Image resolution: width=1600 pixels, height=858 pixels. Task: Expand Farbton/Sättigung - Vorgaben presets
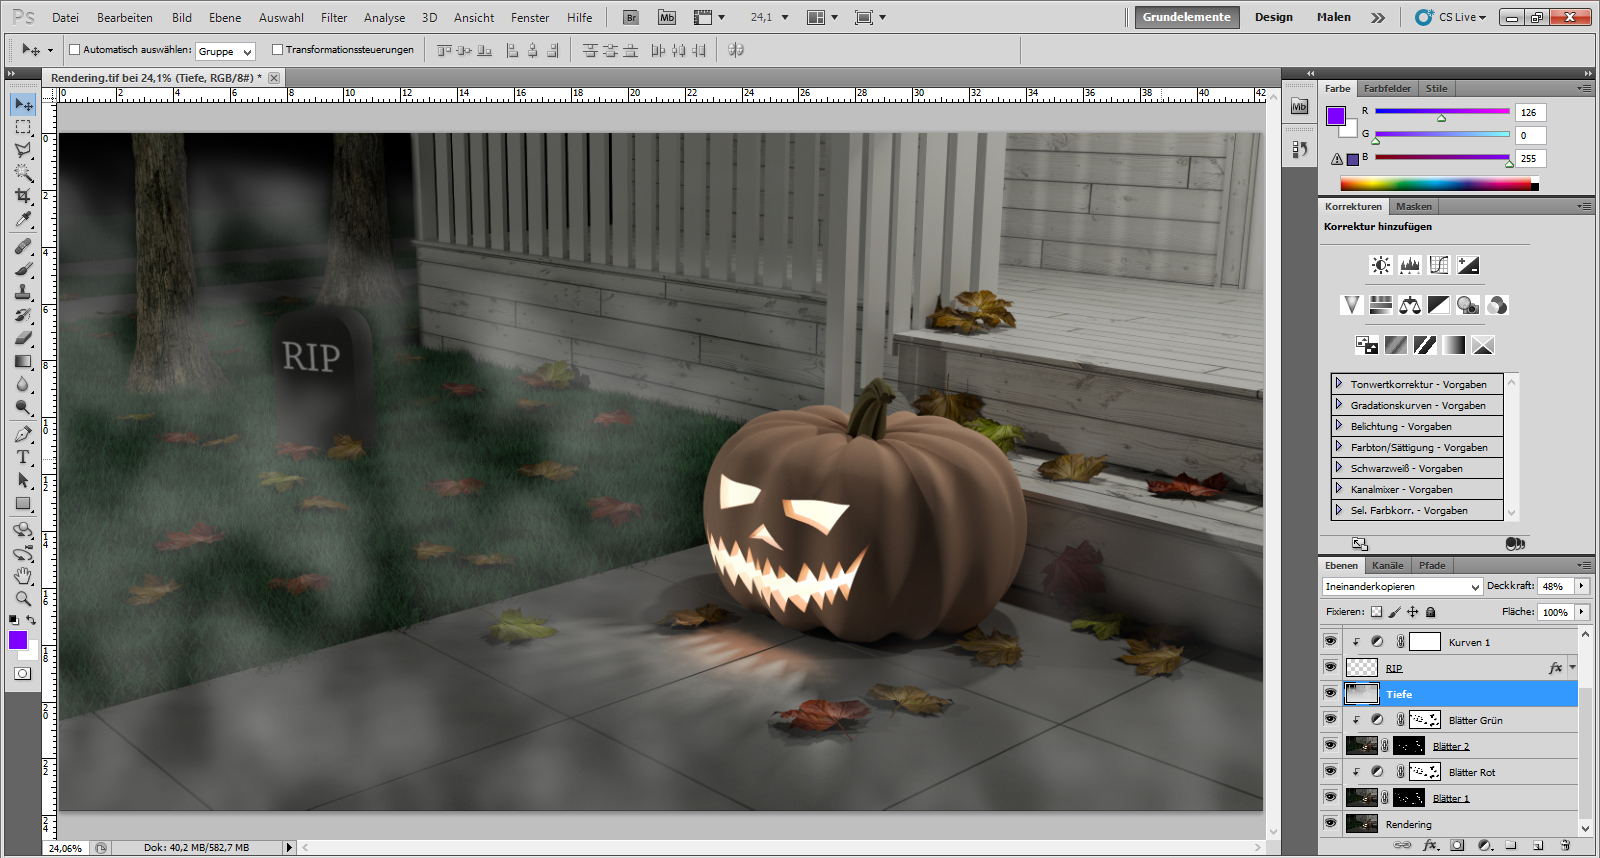tap(1339, 447)
